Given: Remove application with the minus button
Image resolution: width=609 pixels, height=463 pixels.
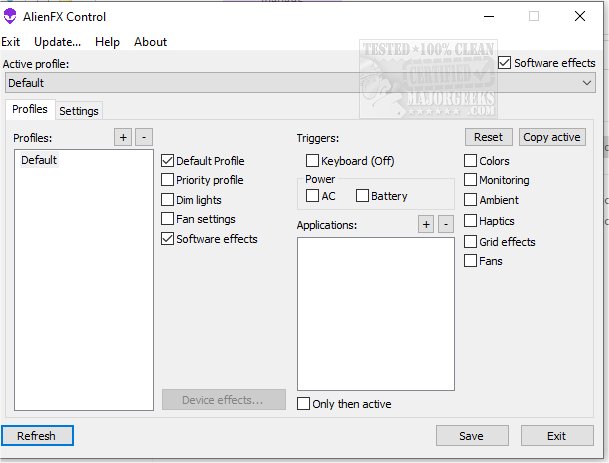Looking at the screenshot, I should (445, 225).
